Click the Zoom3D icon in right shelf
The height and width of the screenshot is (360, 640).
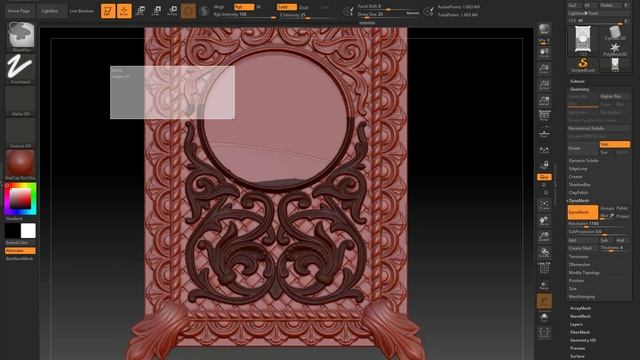(x=544, y=237)
